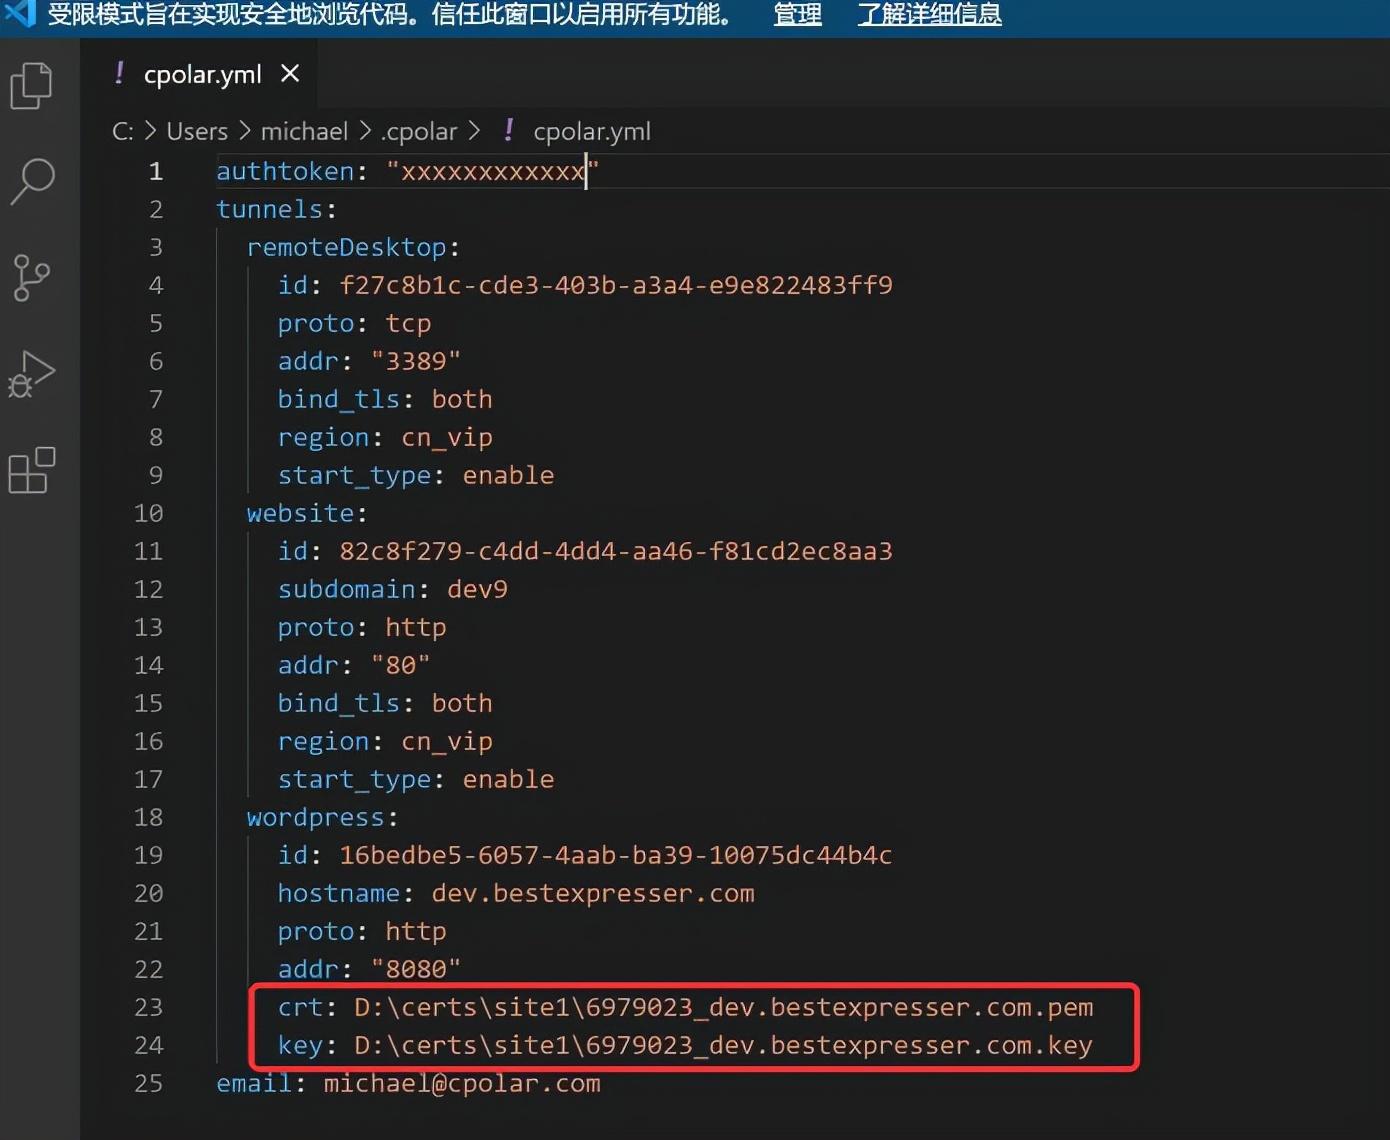
Task: Click the crt path ending in .pem
Action: (x=724, y=1007)
